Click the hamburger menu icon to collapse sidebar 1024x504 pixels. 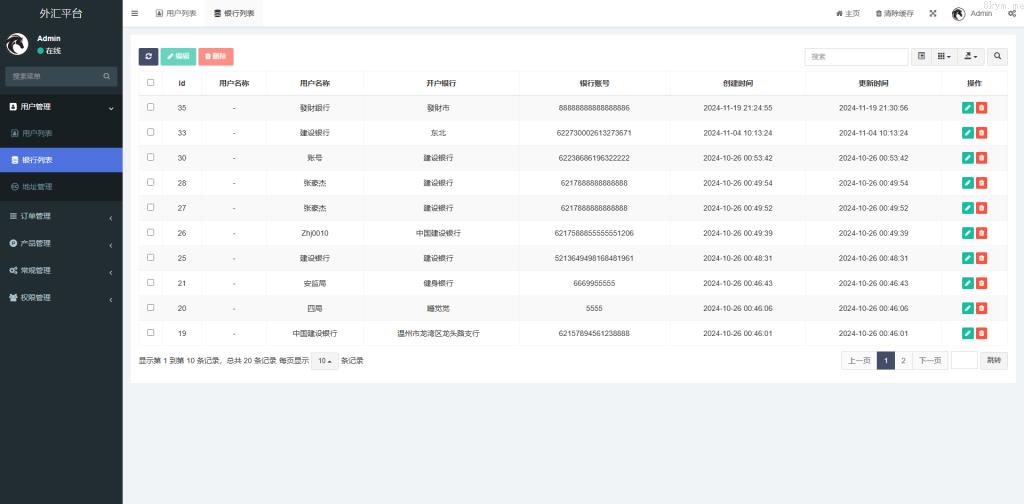click(135, 13)
